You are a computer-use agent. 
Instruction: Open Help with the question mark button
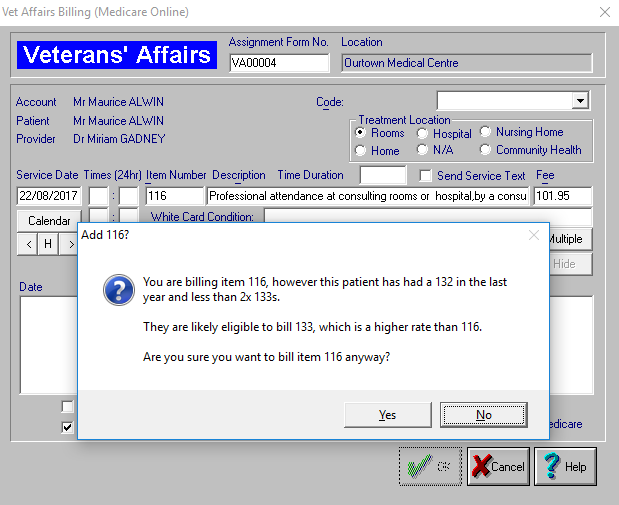pos(565,467)
